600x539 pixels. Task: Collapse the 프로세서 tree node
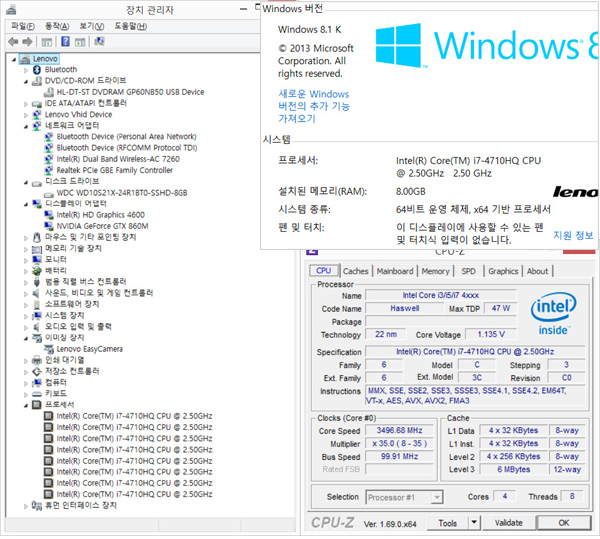26,405
